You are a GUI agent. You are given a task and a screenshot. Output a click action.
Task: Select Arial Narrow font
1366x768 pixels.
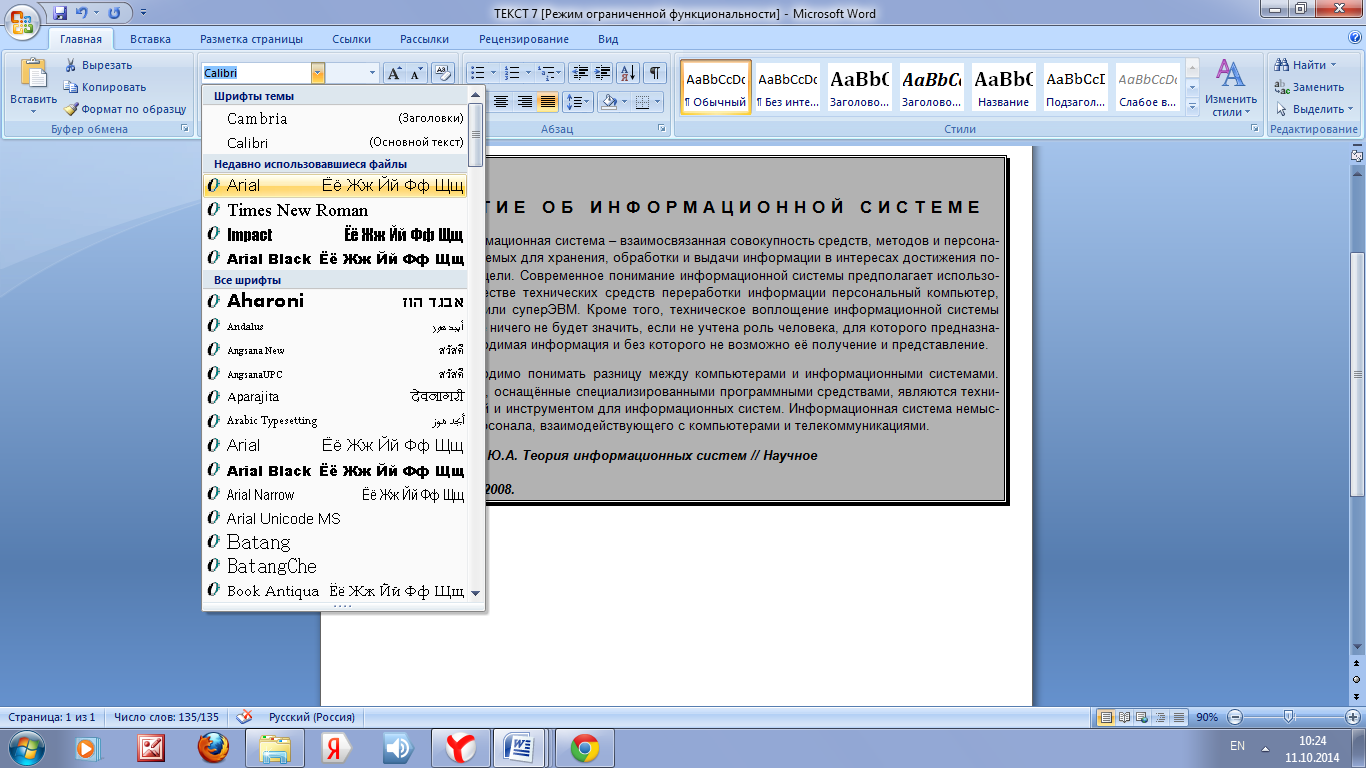coord(335,494)
